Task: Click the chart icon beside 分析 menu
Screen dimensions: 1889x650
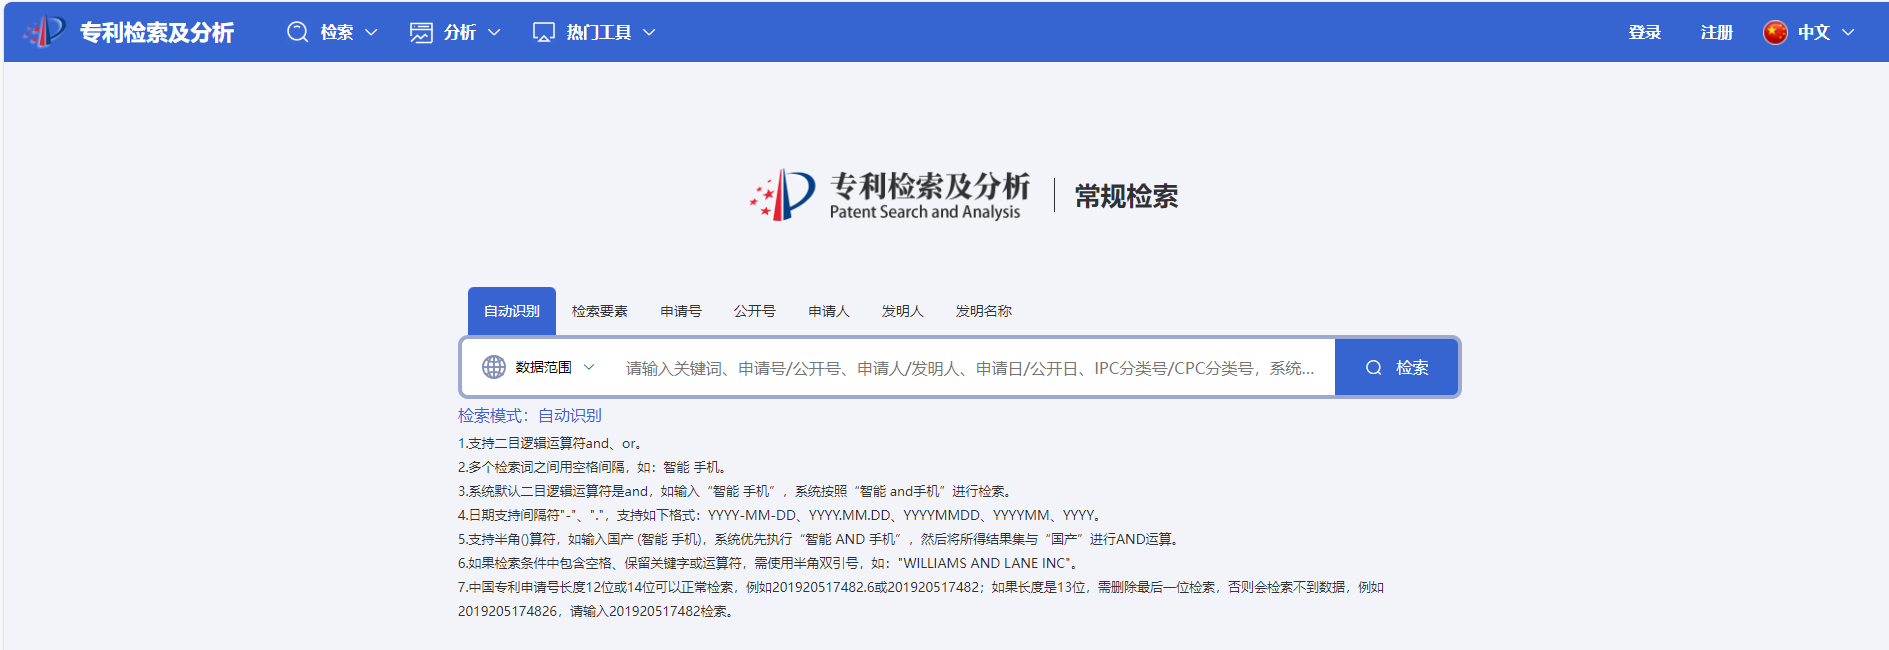Action: [x=421, y=32]
